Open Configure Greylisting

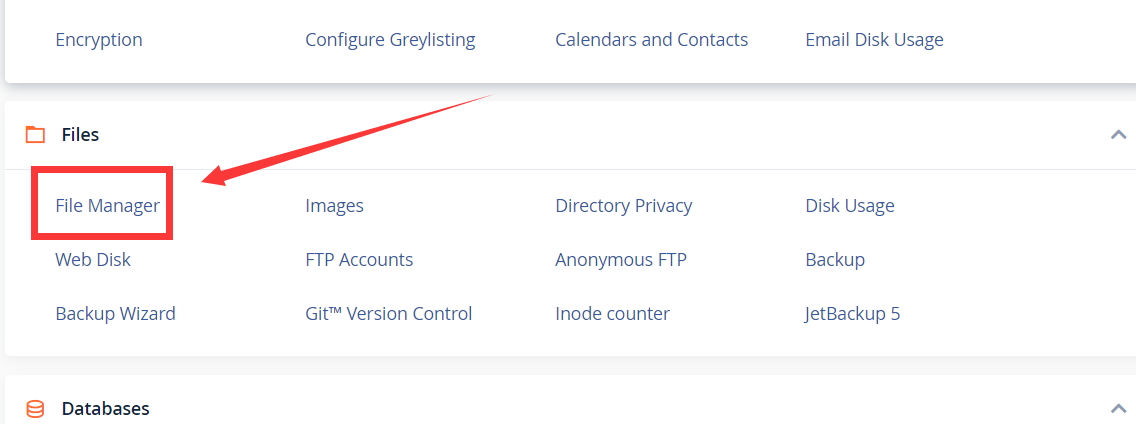(x=390, y=39)
